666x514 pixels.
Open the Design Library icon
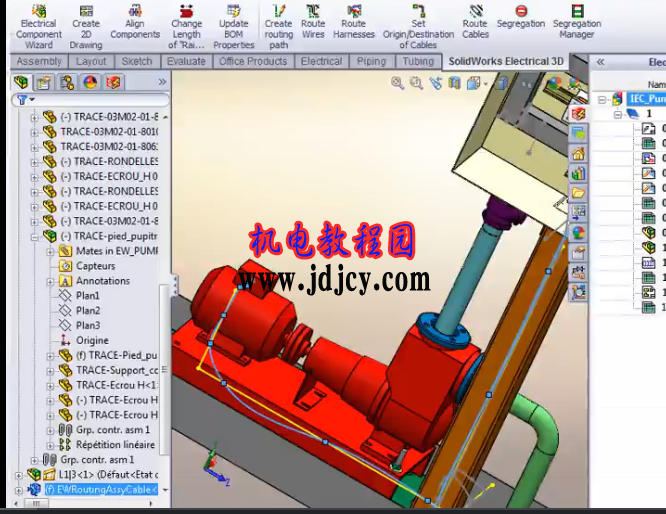click(578, 173)
